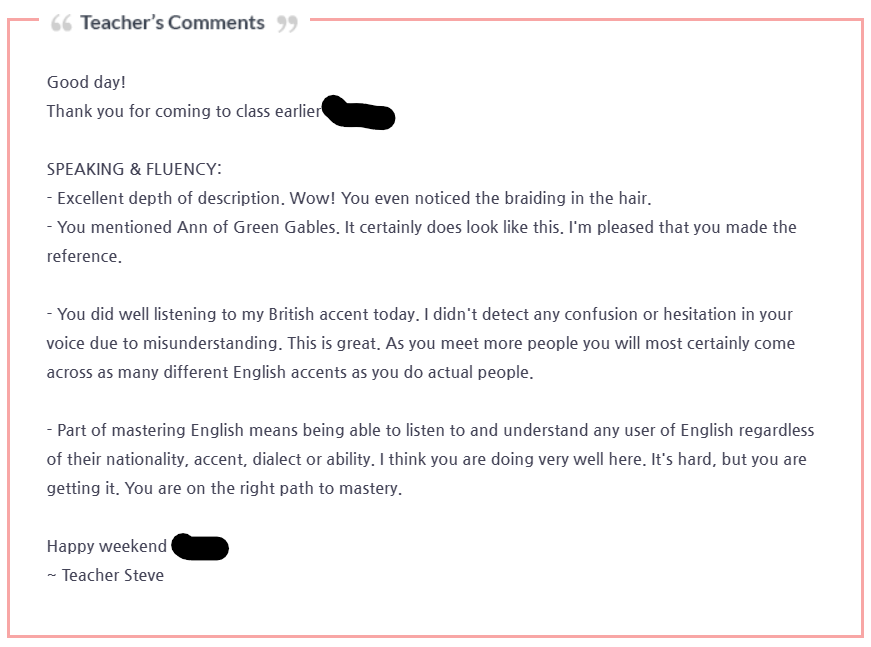The width and height of the screenshot is (871, 647).
Task: Click the 'Part of mastering English' sentence
Action: pyautogui.click(x=431, y=430)
